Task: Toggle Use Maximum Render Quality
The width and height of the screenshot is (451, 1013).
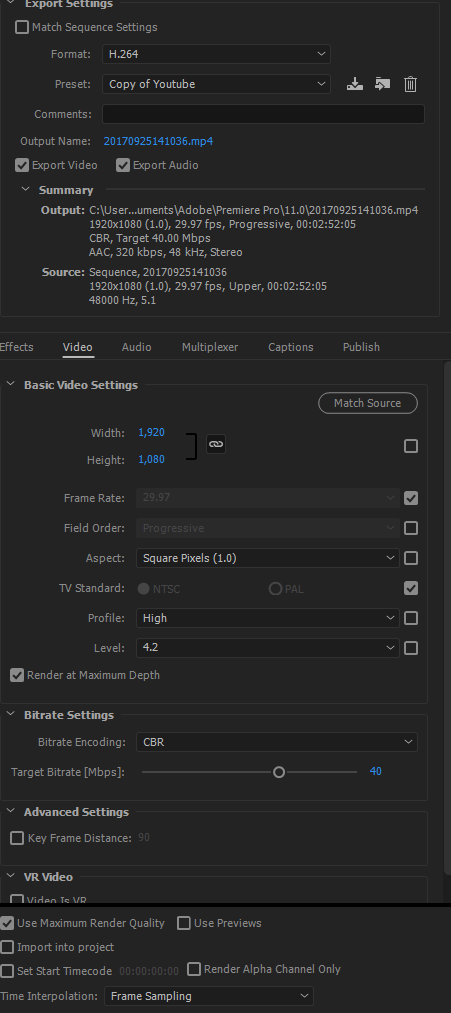Action: tap(7, 923)
